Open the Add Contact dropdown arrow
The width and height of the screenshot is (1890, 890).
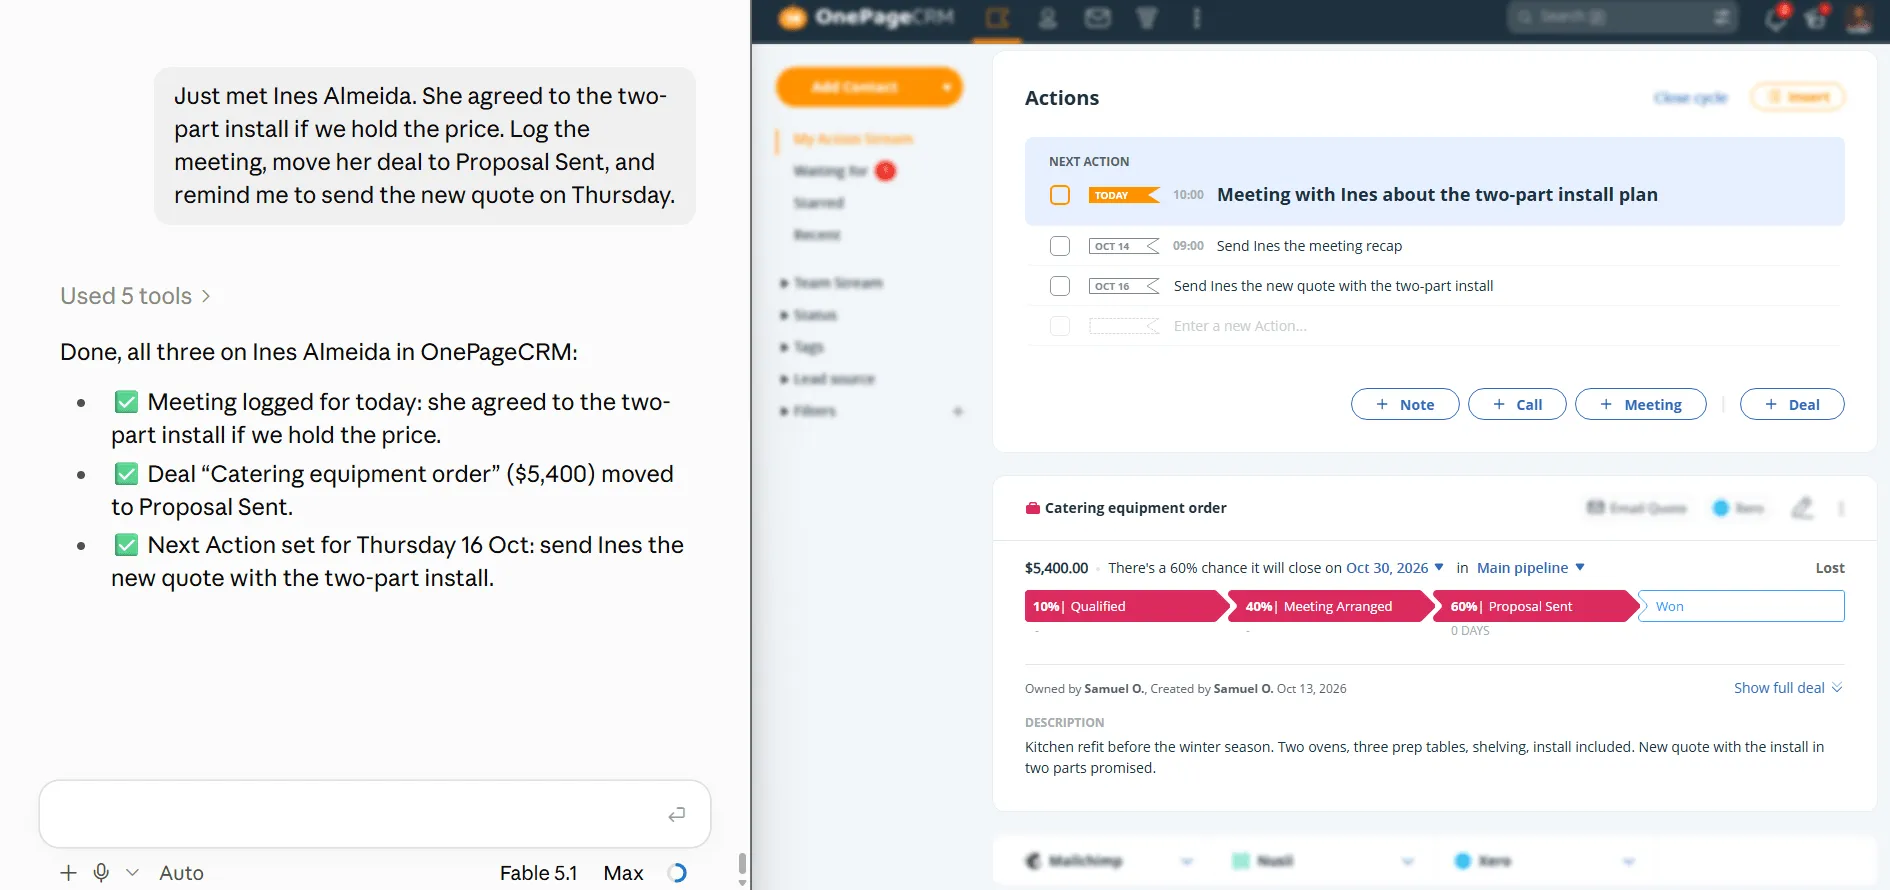(946, 87)
